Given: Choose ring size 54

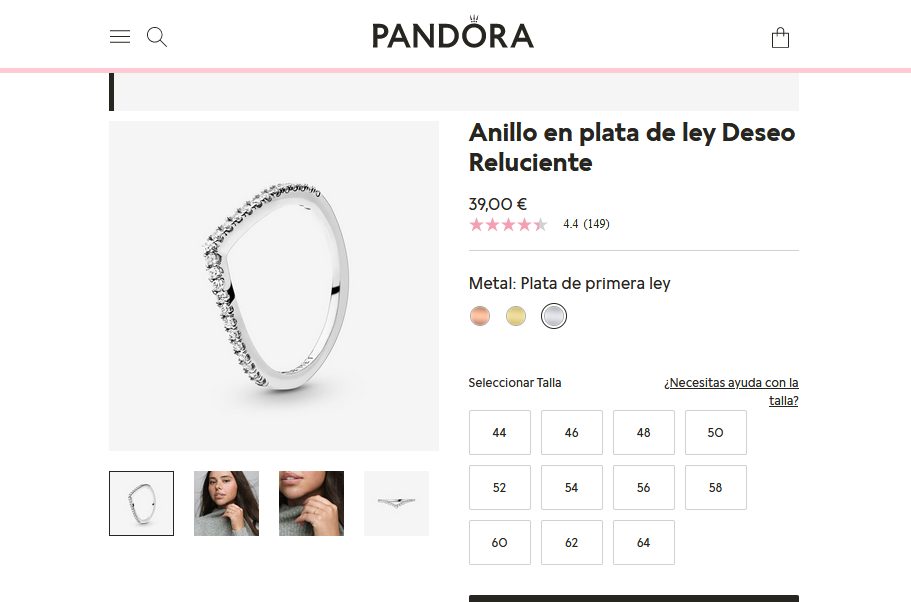Looking at the screenshot, I should tap(572, 488).
